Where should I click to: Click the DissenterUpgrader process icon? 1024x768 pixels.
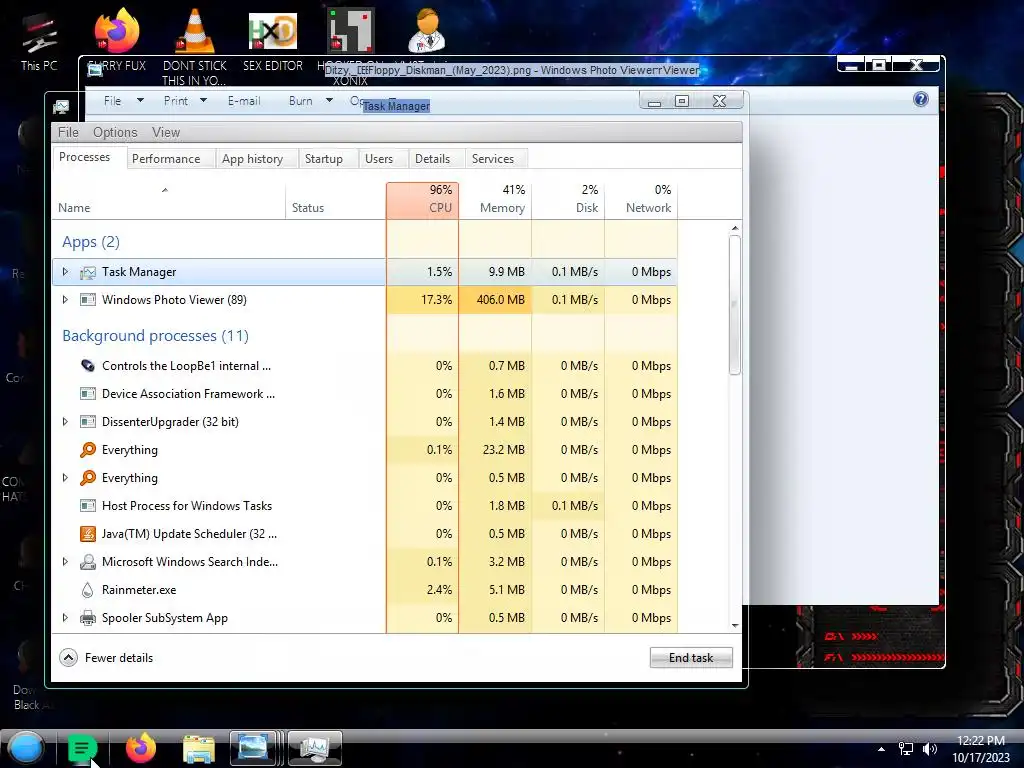click(x=88, y=422)
